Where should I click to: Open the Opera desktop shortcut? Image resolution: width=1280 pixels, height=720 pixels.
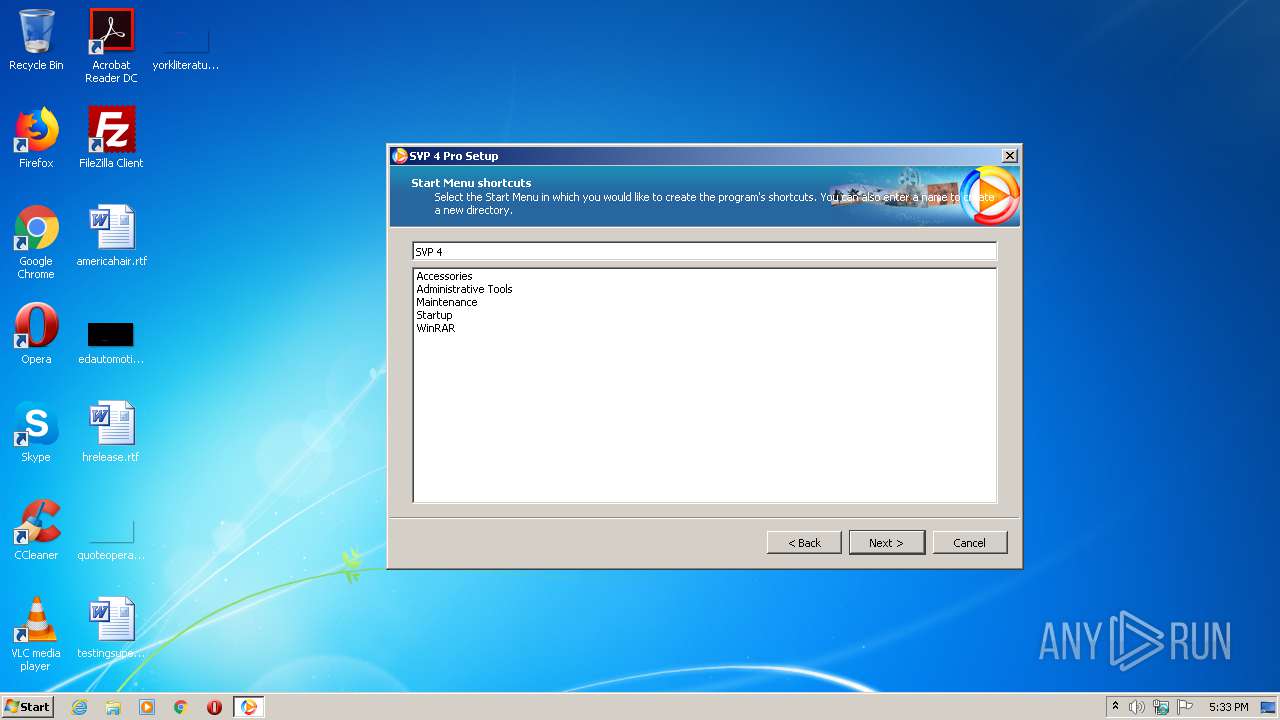pyautogui.click(x=36, y=334)
